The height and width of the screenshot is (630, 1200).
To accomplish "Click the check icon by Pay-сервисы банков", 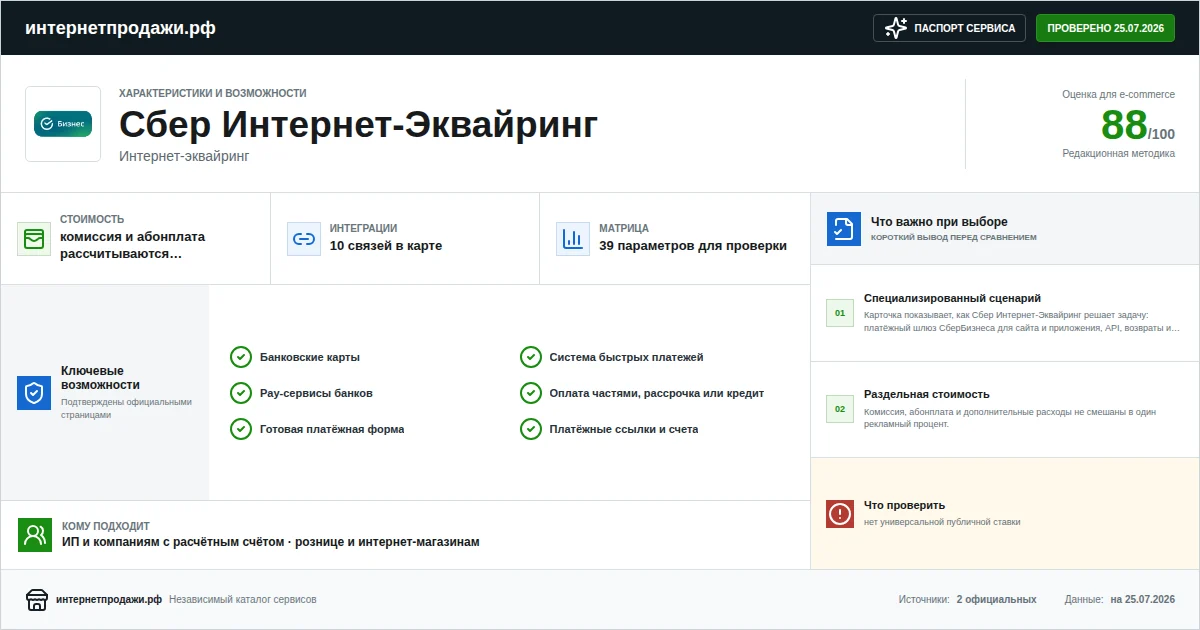I will [x=241, y=393].
